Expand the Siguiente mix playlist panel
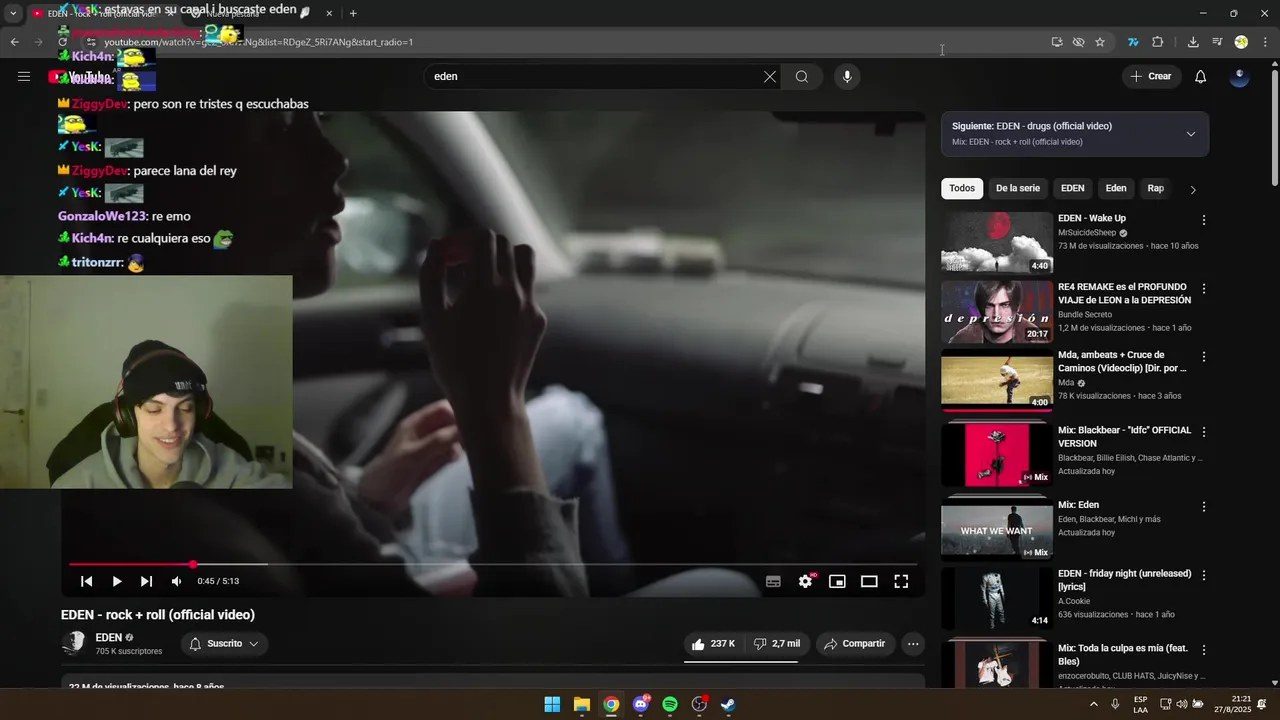 1190,134
